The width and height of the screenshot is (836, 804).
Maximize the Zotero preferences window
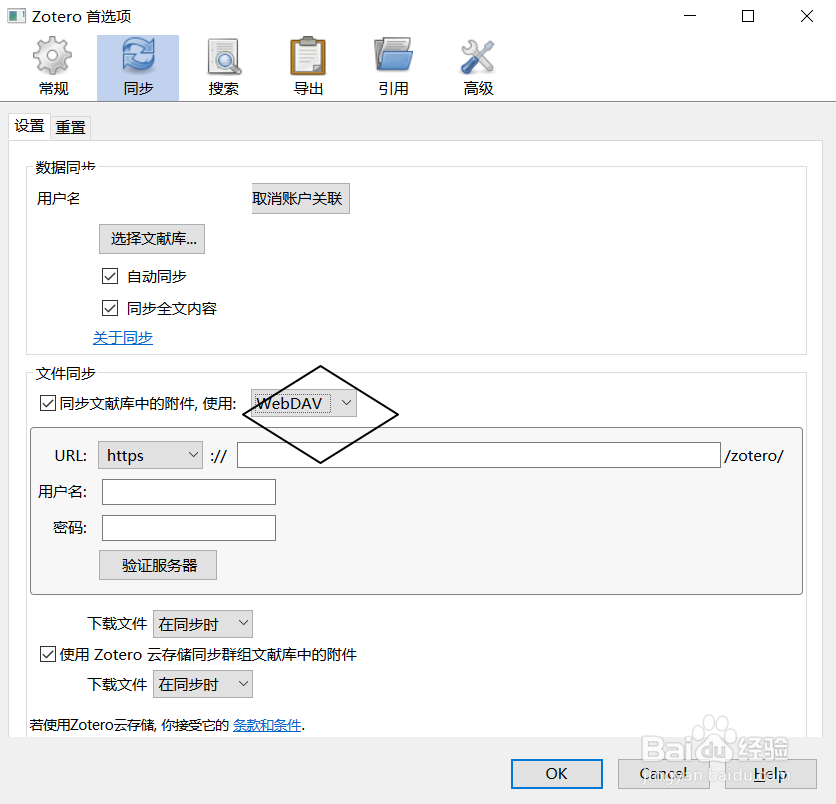748,16
